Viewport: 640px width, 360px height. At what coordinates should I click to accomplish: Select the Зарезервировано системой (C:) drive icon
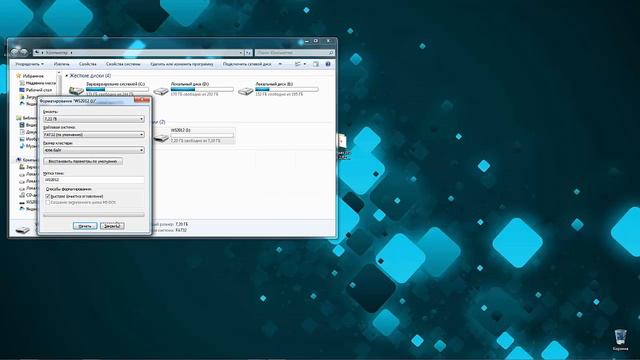[76, 91]
